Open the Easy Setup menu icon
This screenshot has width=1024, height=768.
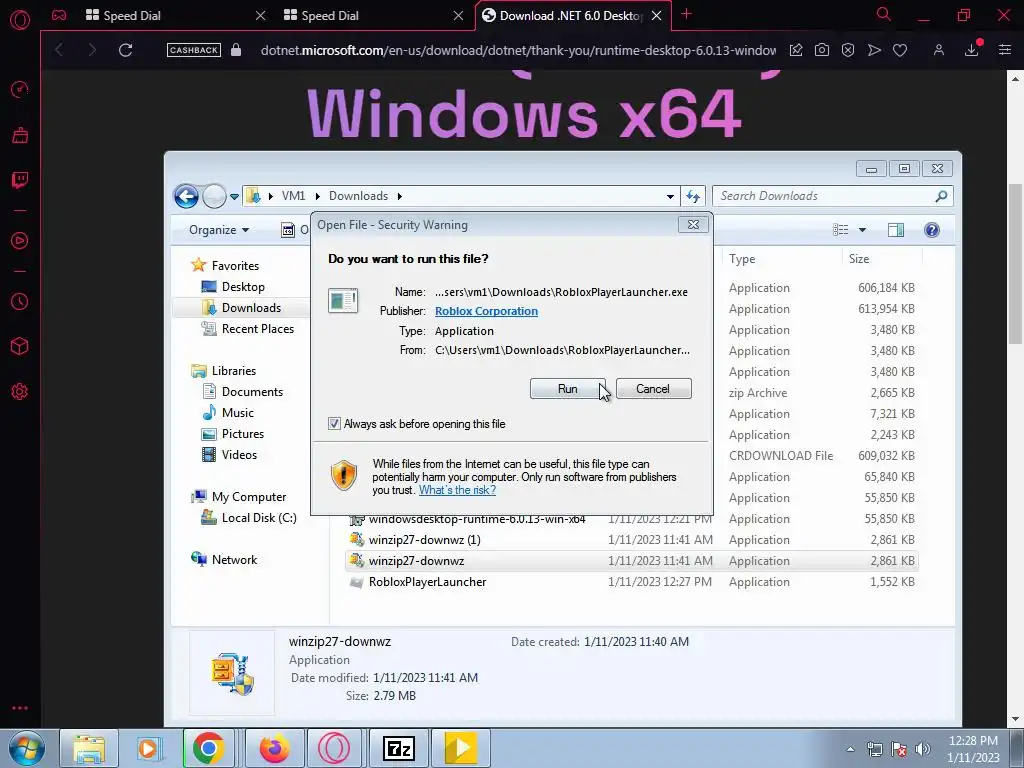1005,50
